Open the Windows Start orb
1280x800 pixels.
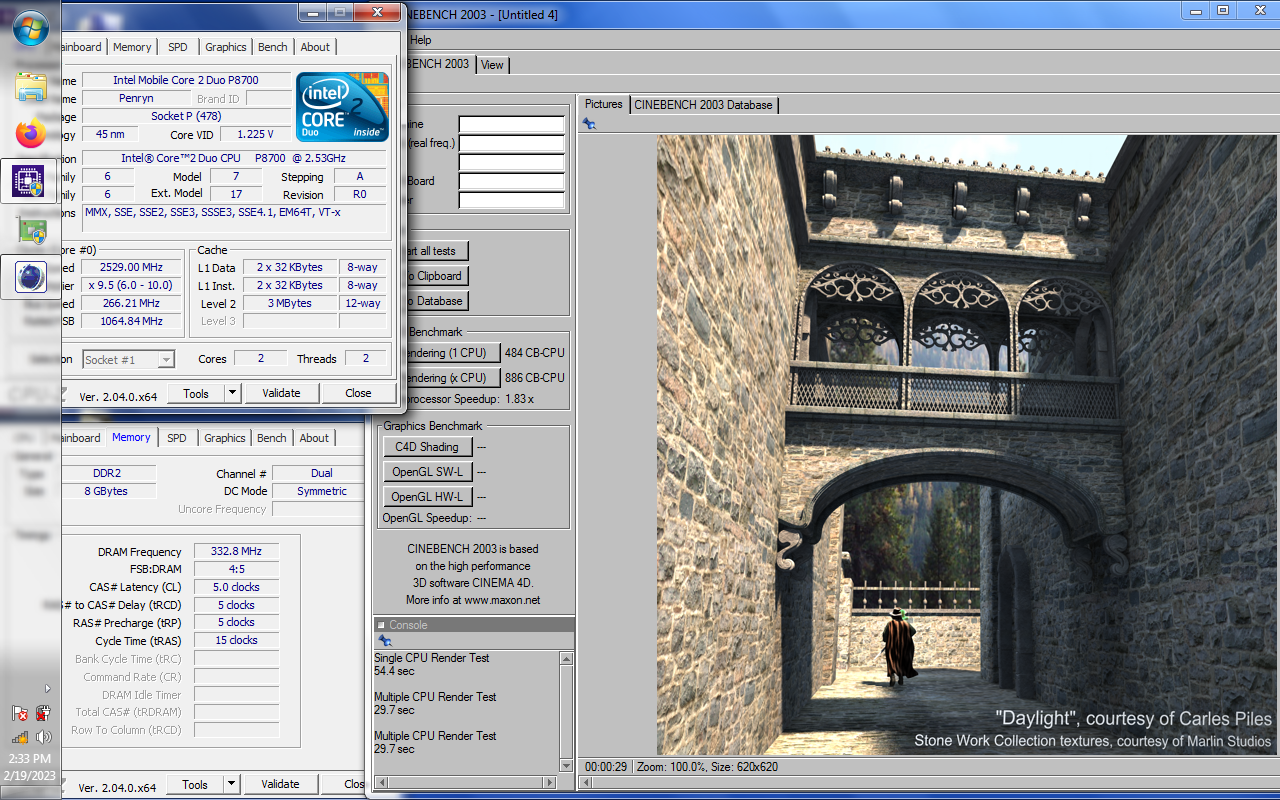pos(30,29)
